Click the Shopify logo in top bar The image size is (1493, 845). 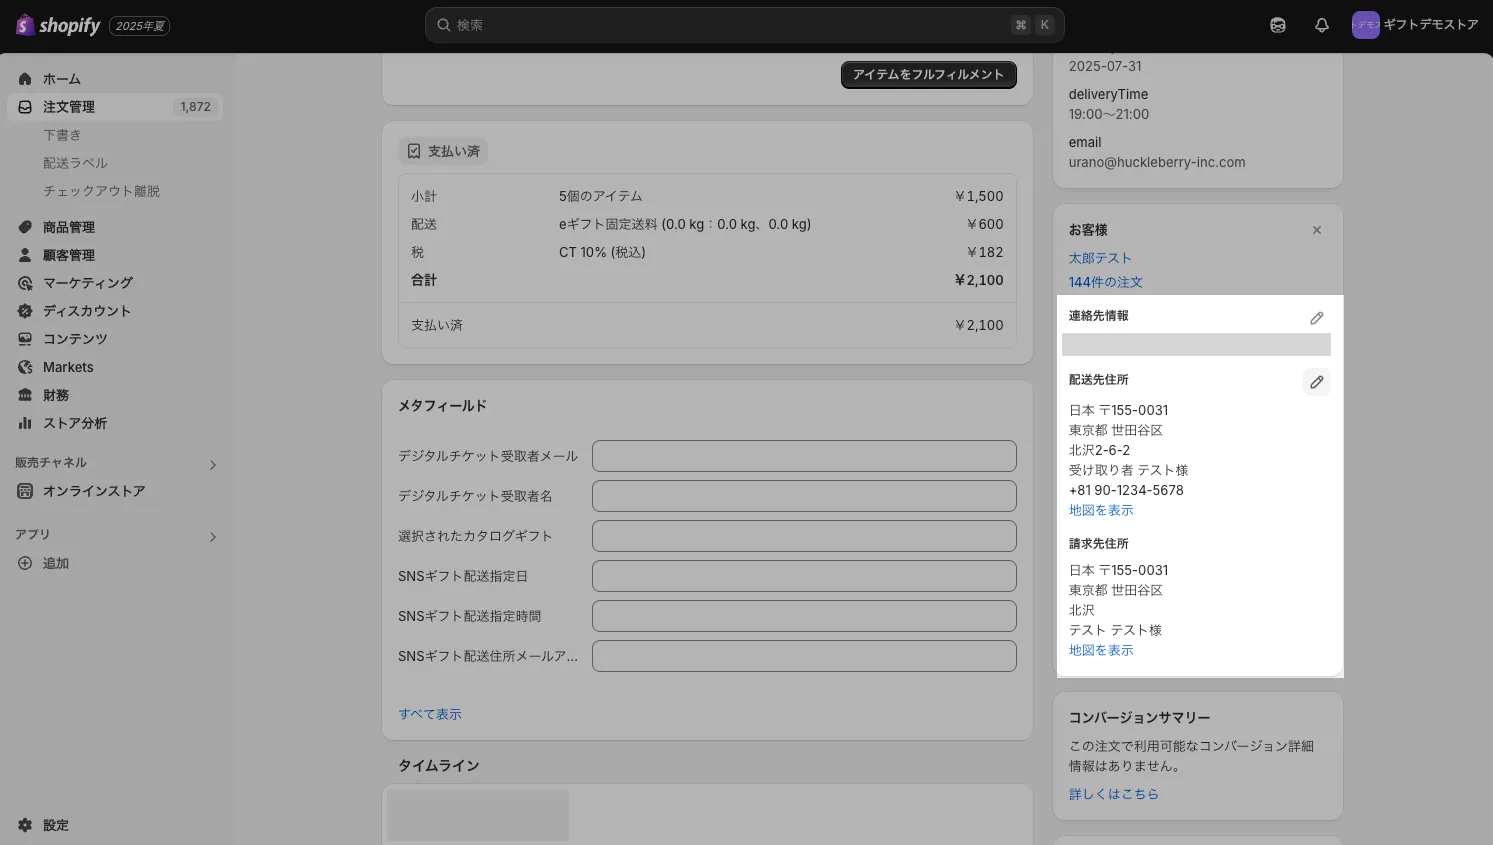point(59,25)
